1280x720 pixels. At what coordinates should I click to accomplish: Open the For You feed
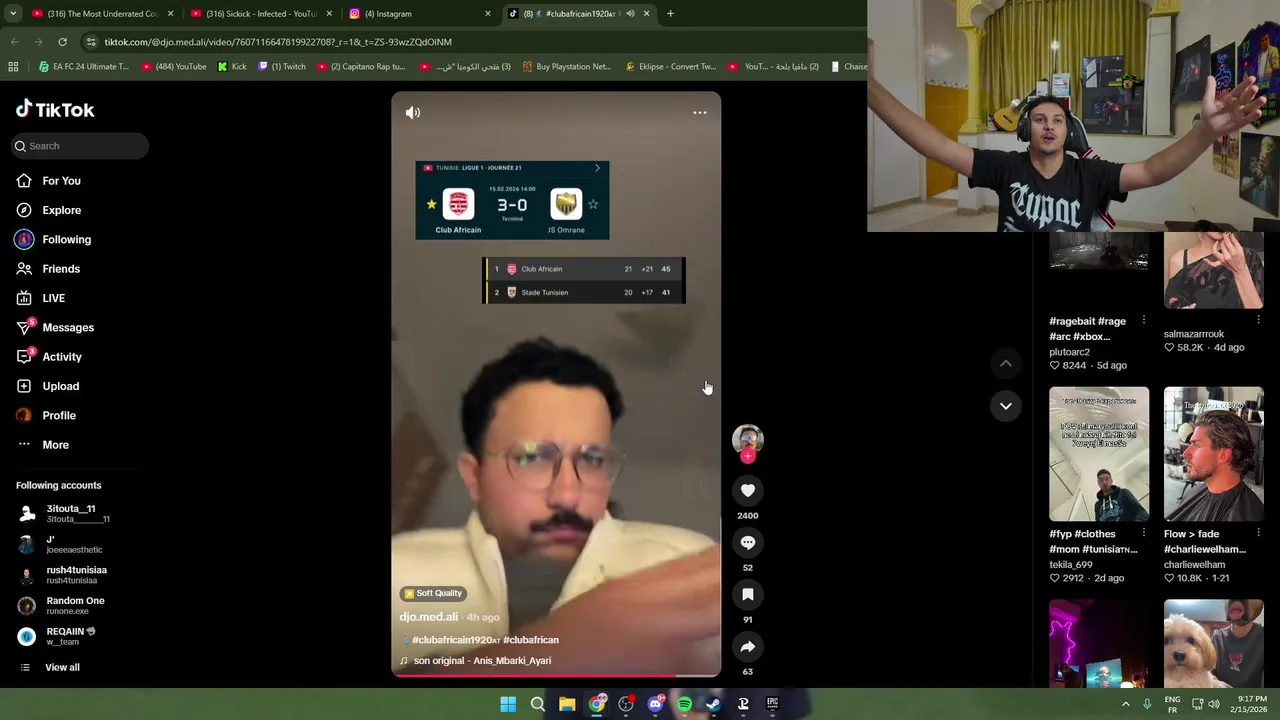[x=61, y=181]
